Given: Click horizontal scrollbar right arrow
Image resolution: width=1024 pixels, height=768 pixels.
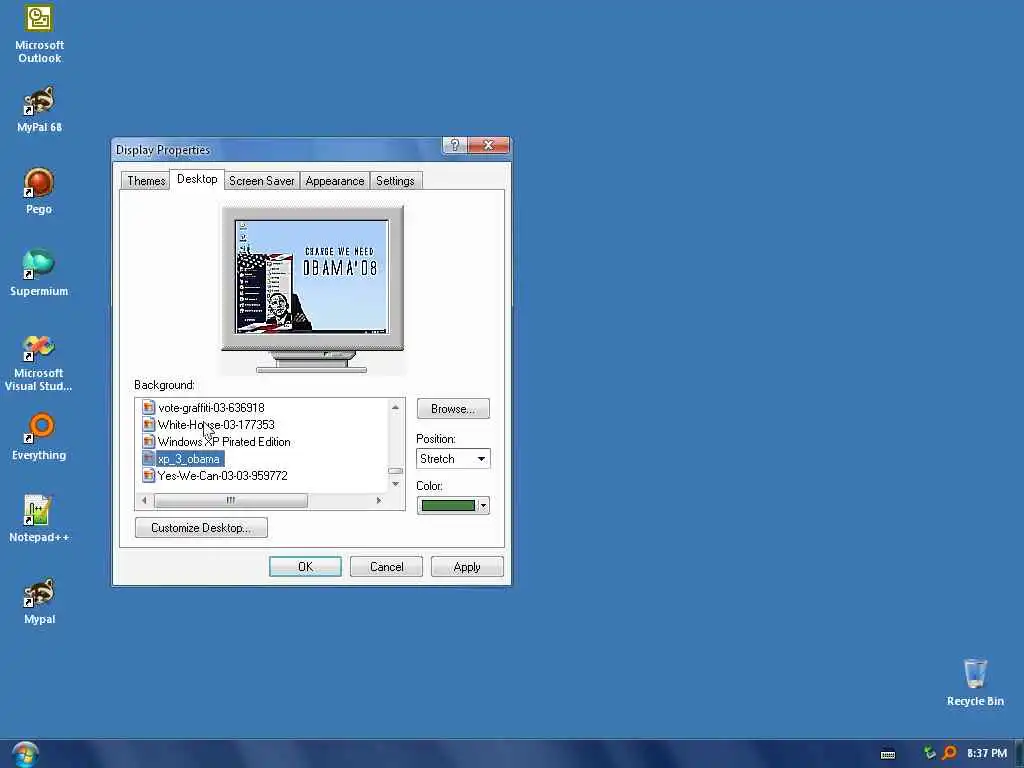Looking at the screenshot, I should click(379, 501).
